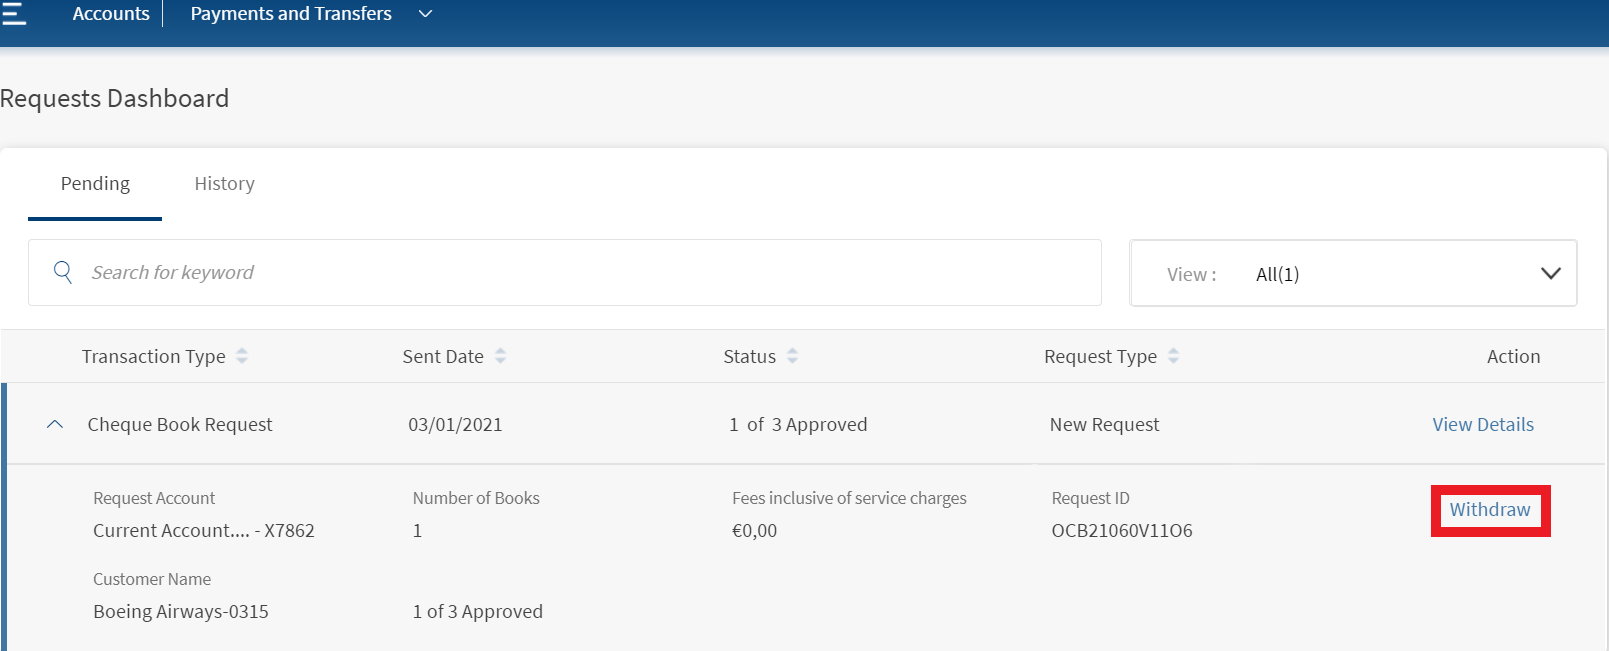
Task: Sort requests by Sent Date
Action: [500, 356]
